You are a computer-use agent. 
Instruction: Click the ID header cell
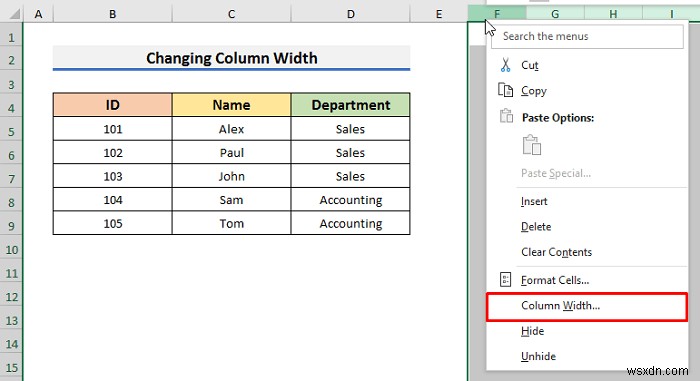point(112,105)
